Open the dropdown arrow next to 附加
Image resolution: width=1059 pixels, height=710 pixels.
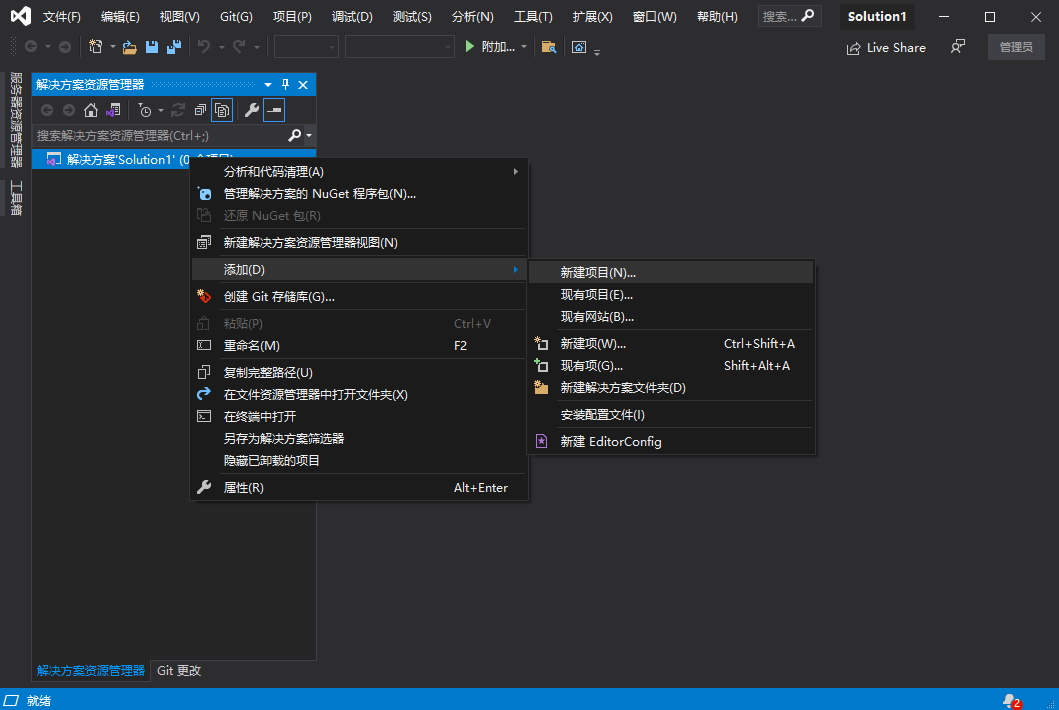[523, 47]
